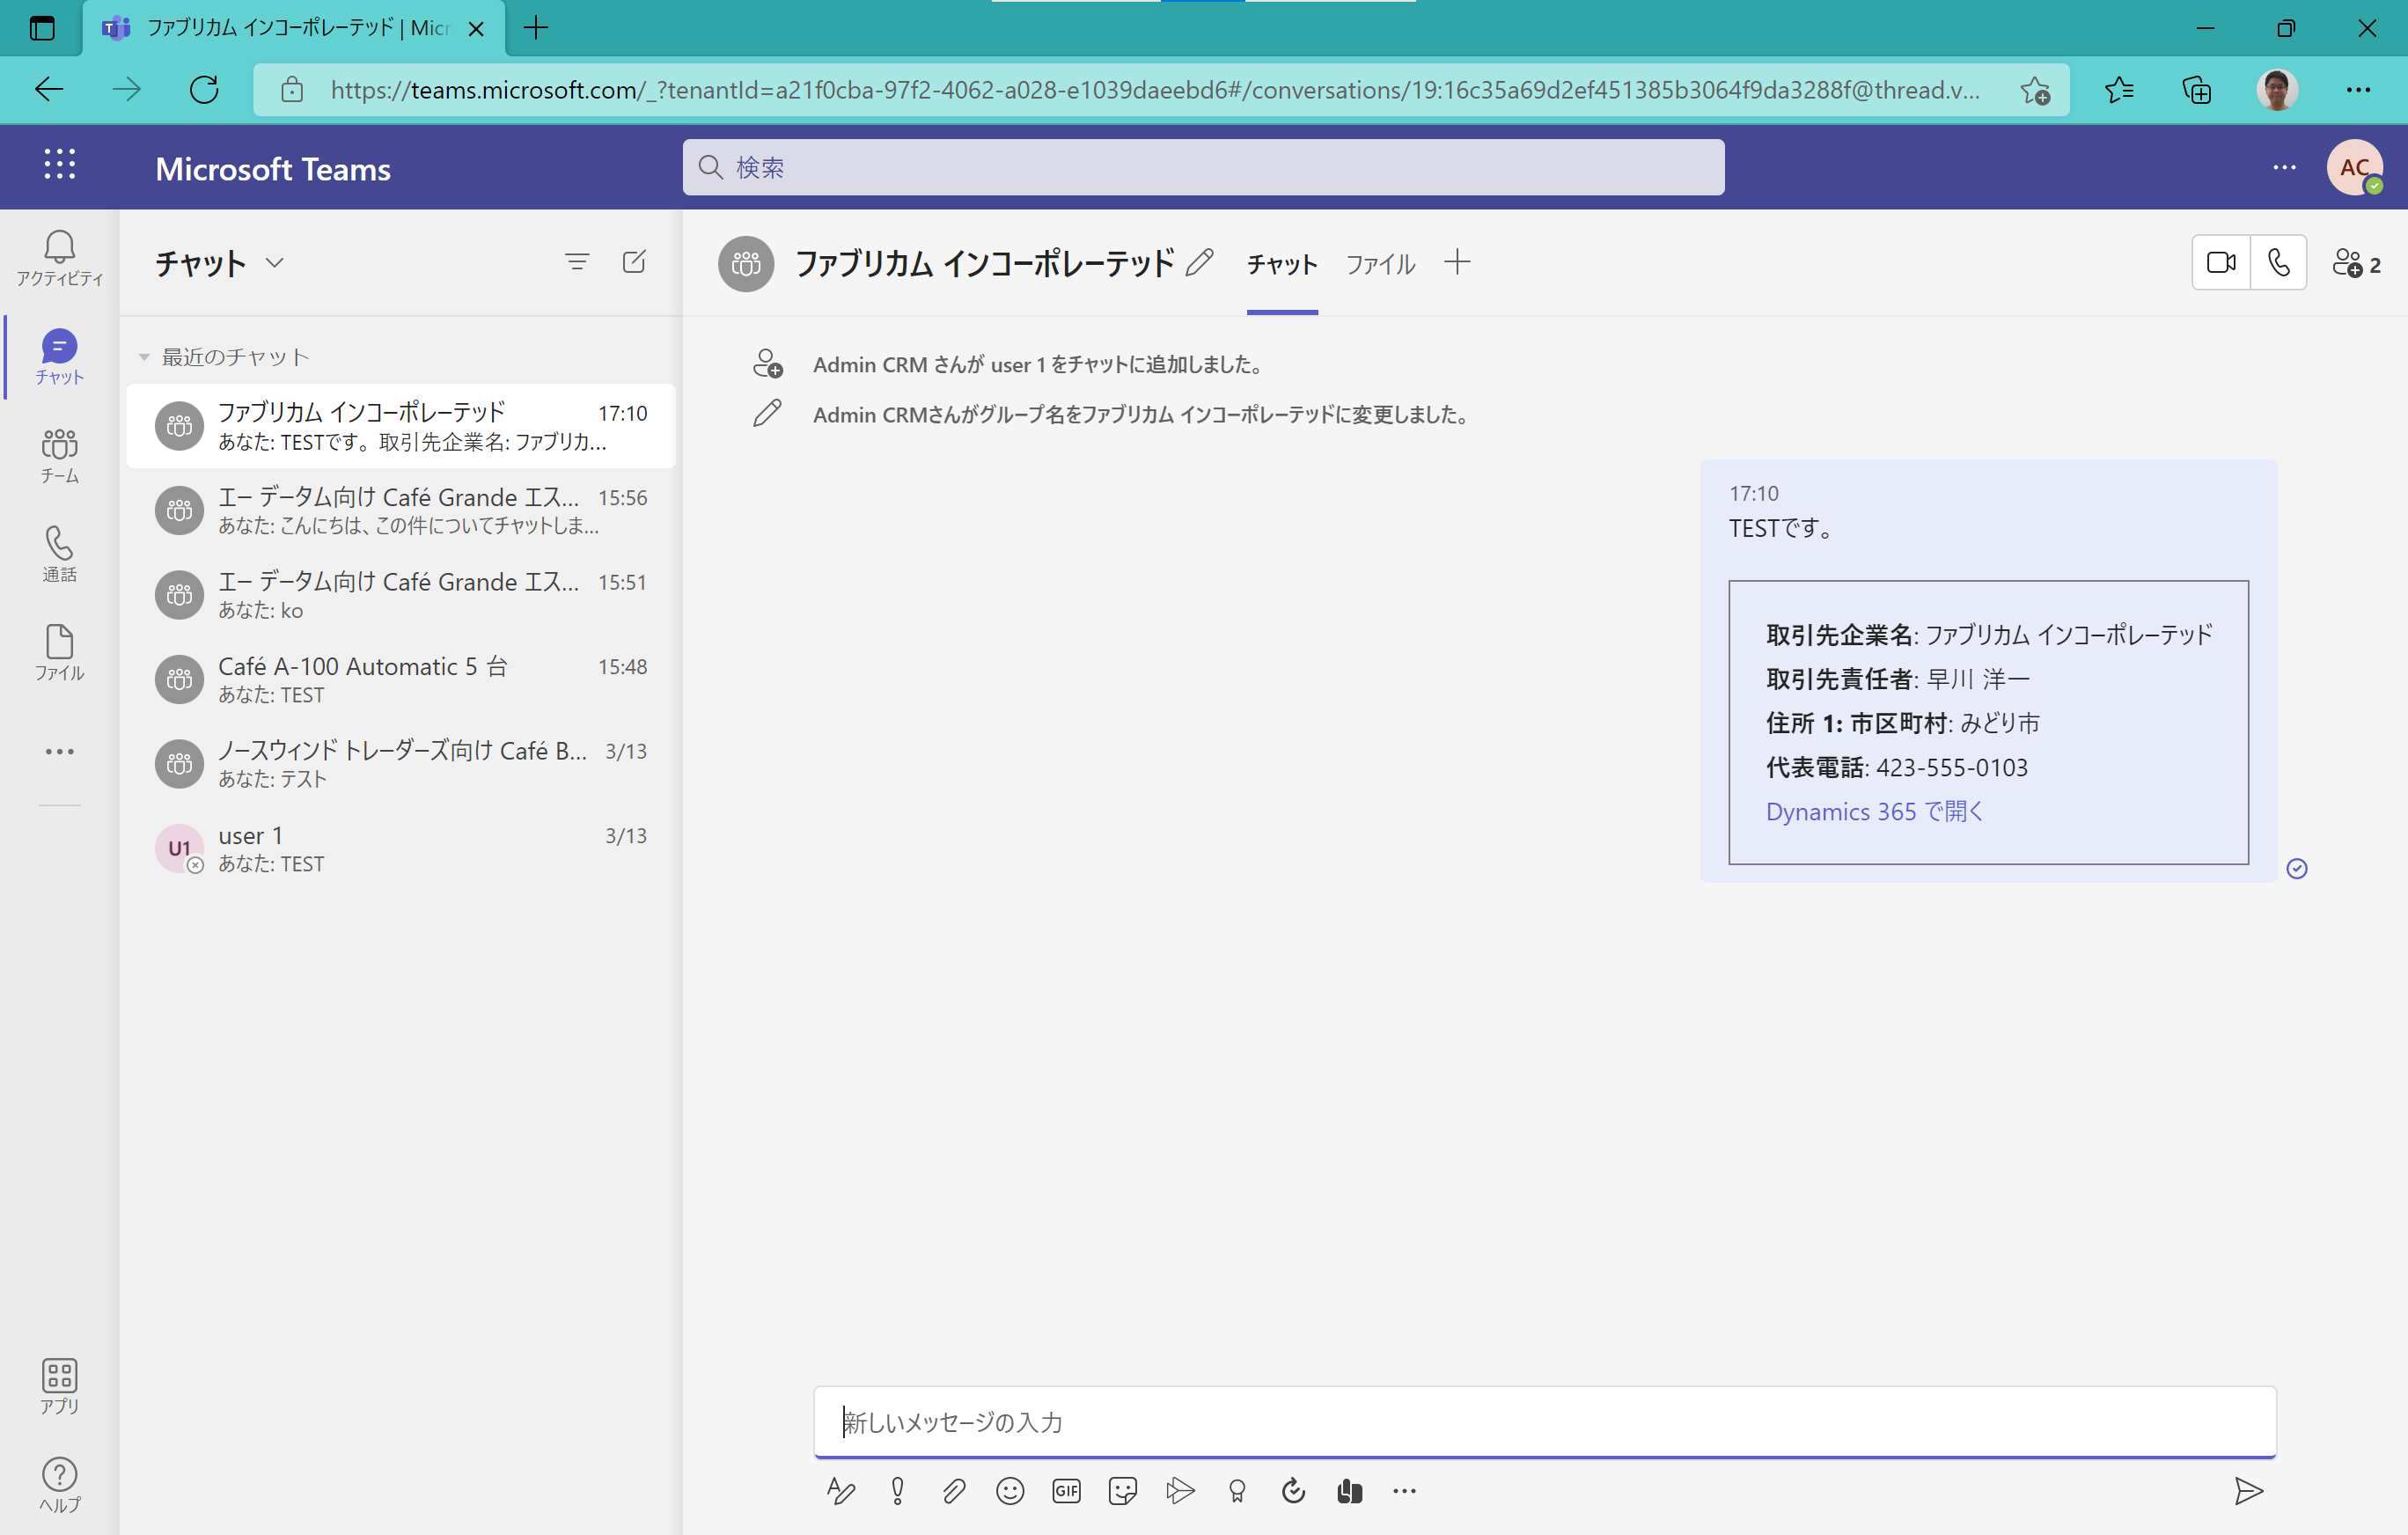Add this page to browser favorites
The image size is (2408, 1535).
2034,90
